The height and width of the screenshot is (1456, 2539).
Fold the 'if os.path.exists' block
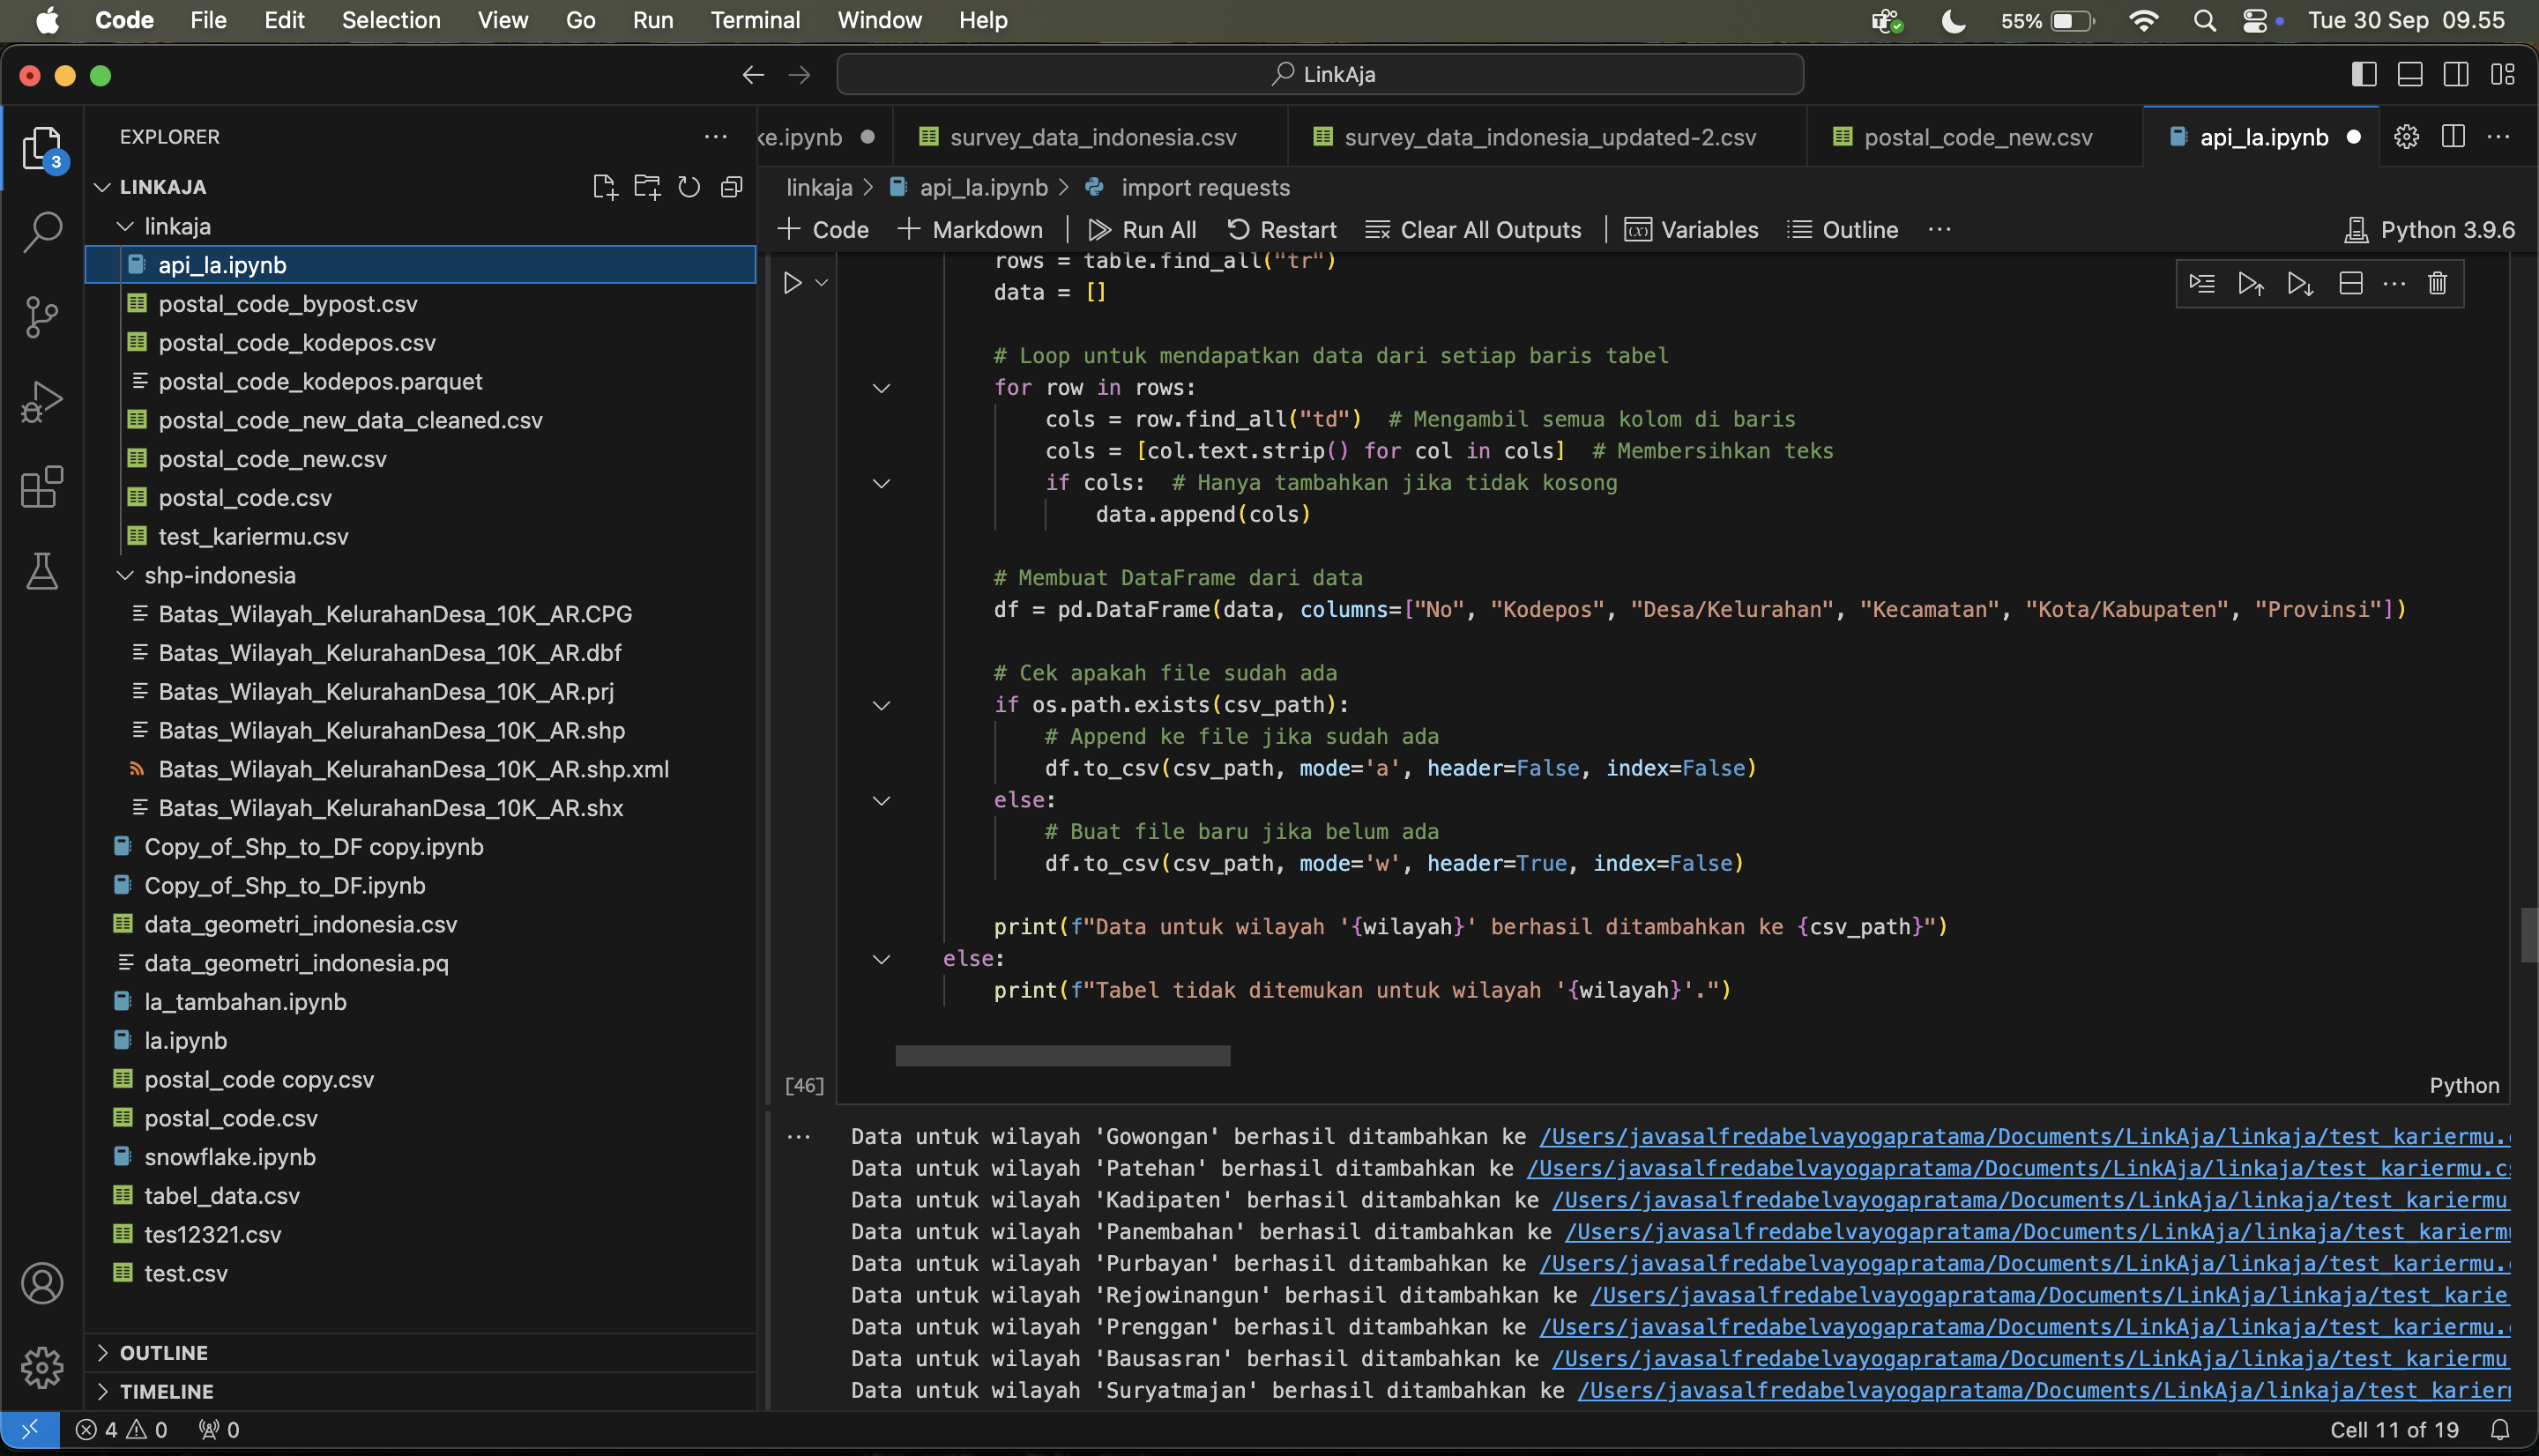[x=881, y=706]
